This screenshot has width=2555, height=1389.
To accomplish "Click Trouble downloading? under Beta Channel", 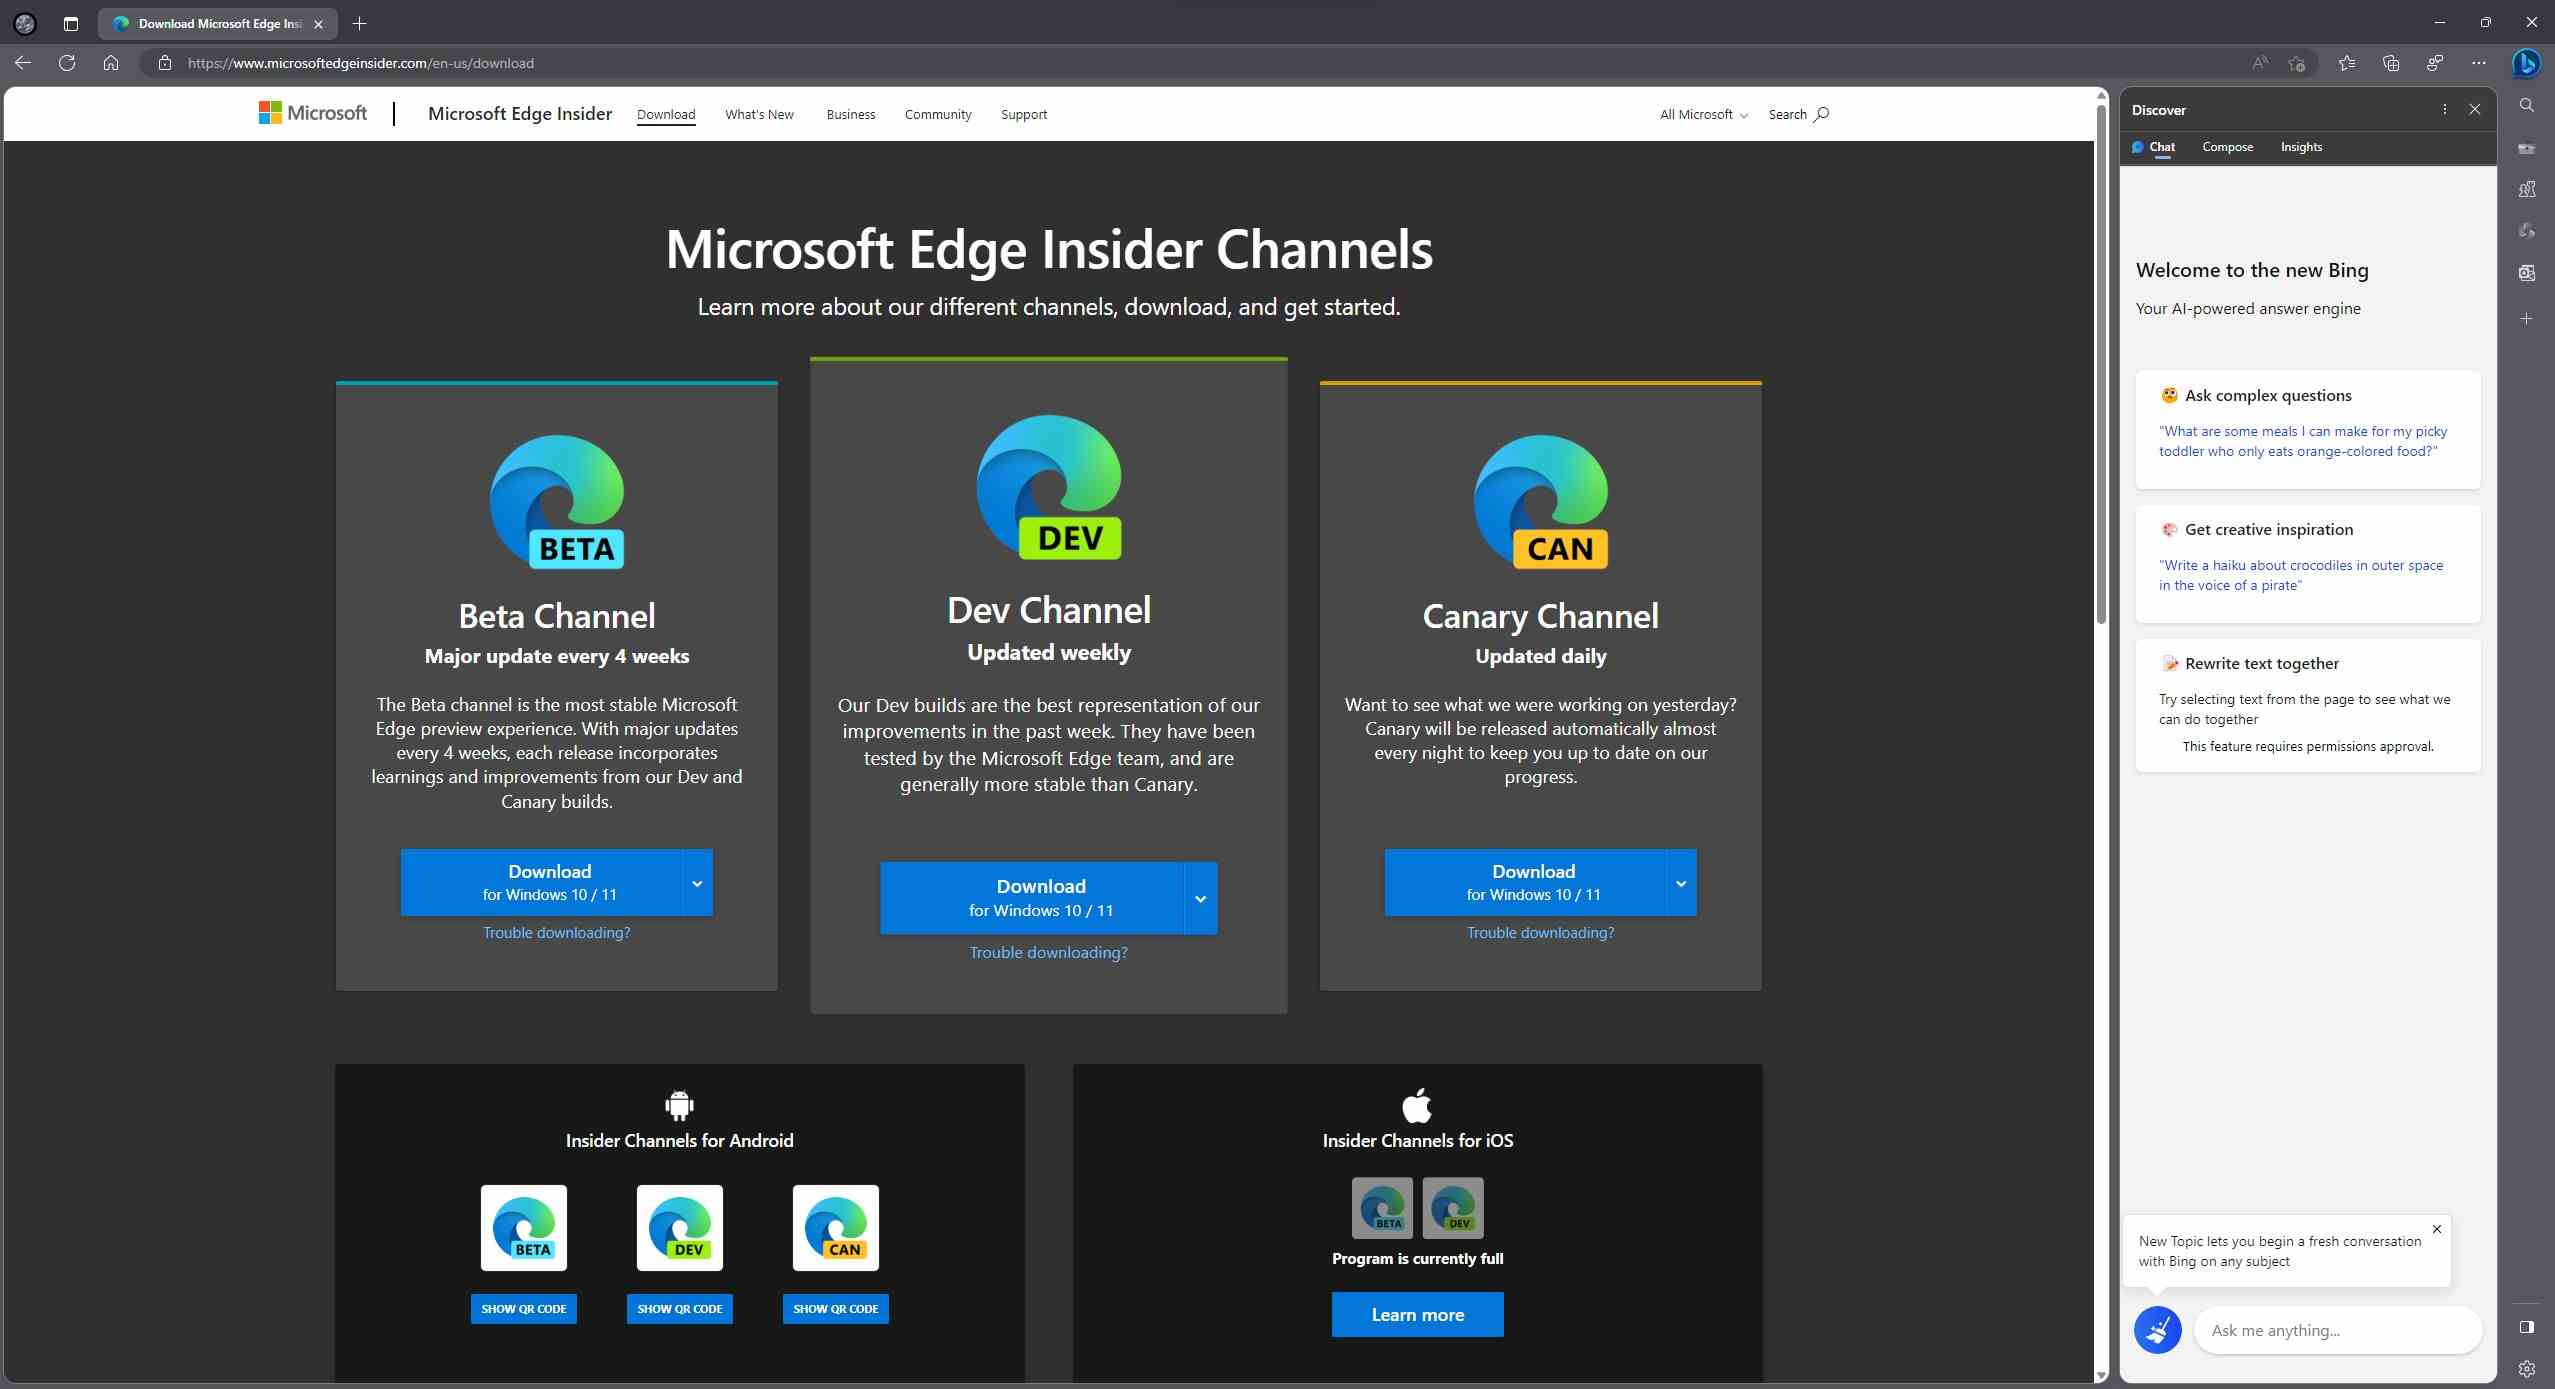I will pos(556,932).
